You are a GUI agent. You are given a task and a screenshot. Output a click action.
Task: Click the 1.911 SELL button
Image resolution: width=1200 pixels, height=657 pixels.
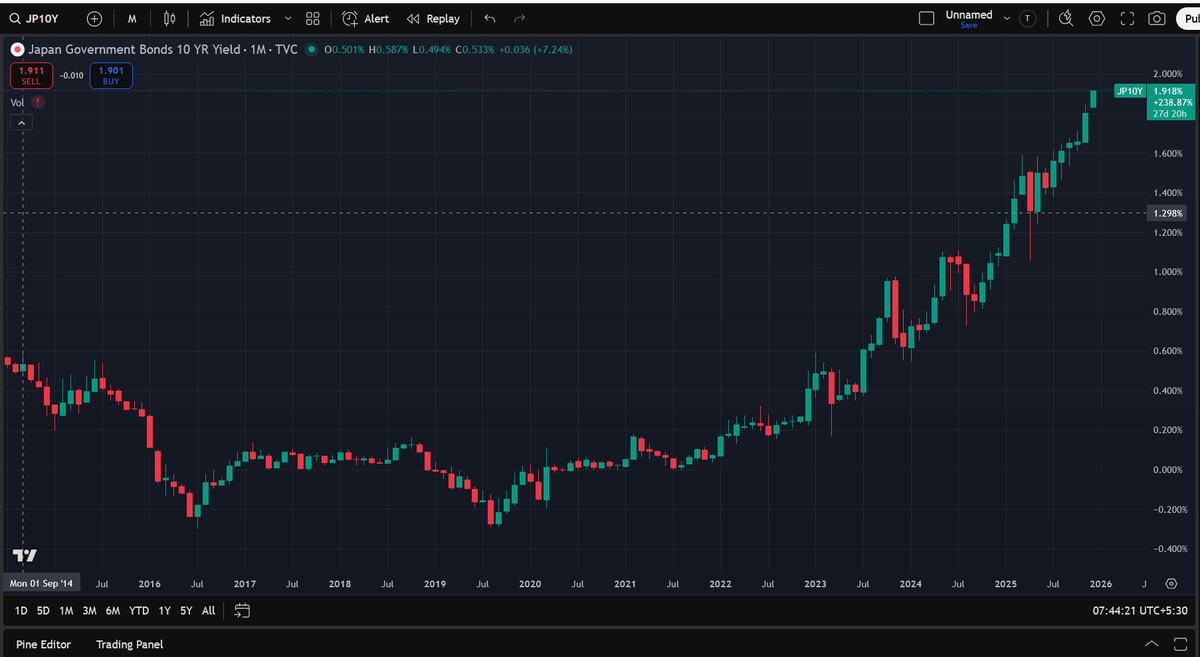coord(31,75)
